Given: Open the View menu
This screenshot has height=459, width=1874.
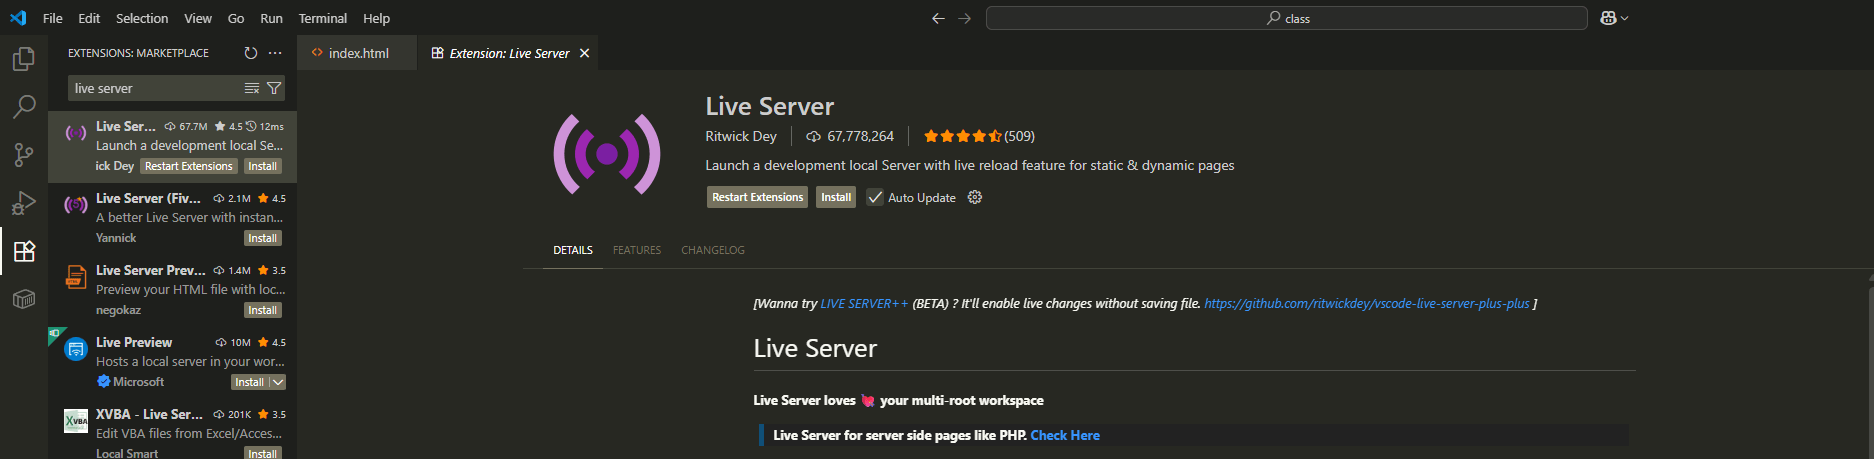Looking at the screenshot, I should 198,18.
